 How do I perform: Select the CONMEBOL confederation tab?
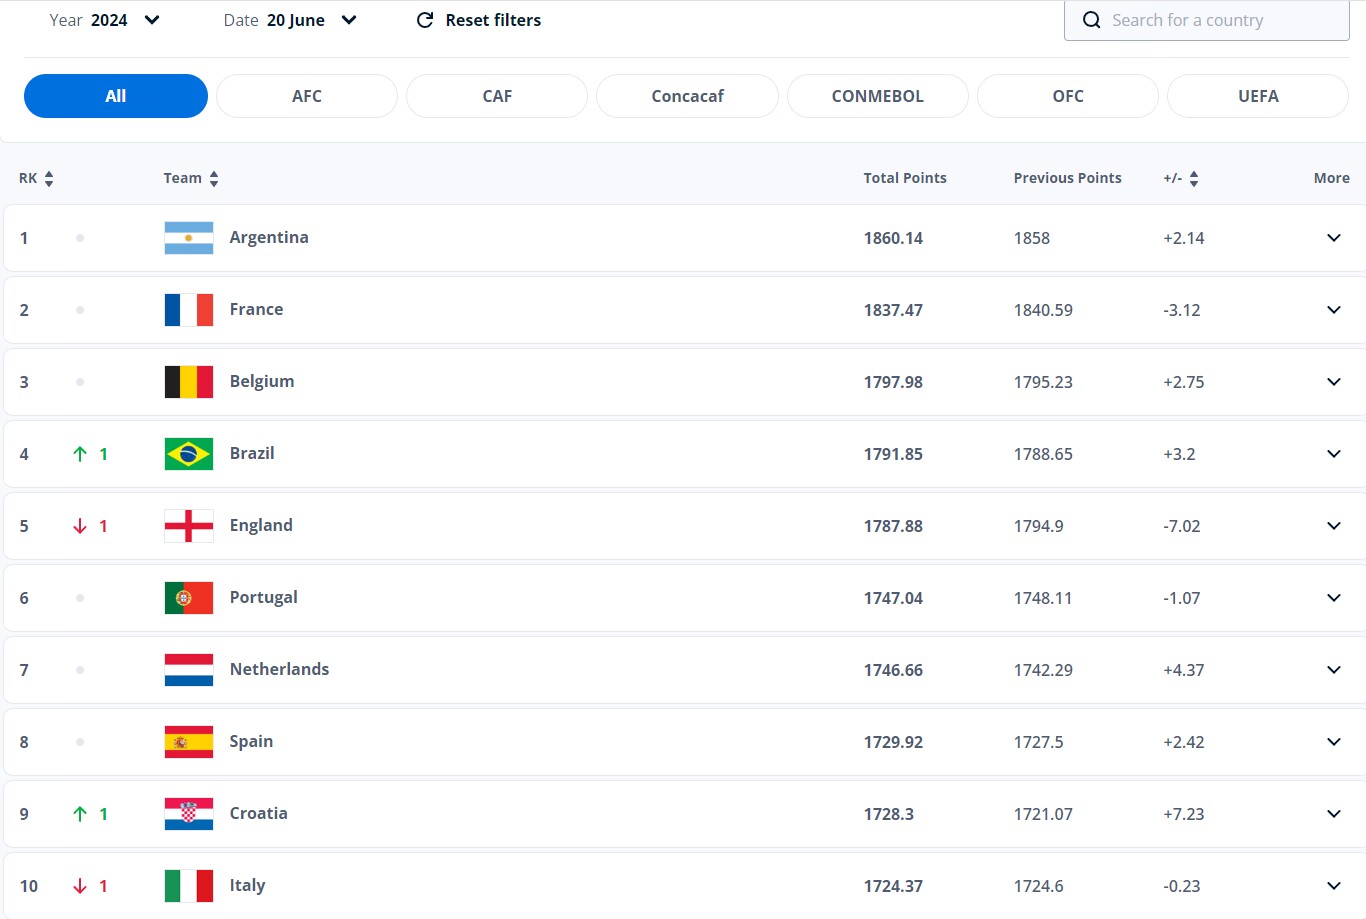click(x=877, y=96)
